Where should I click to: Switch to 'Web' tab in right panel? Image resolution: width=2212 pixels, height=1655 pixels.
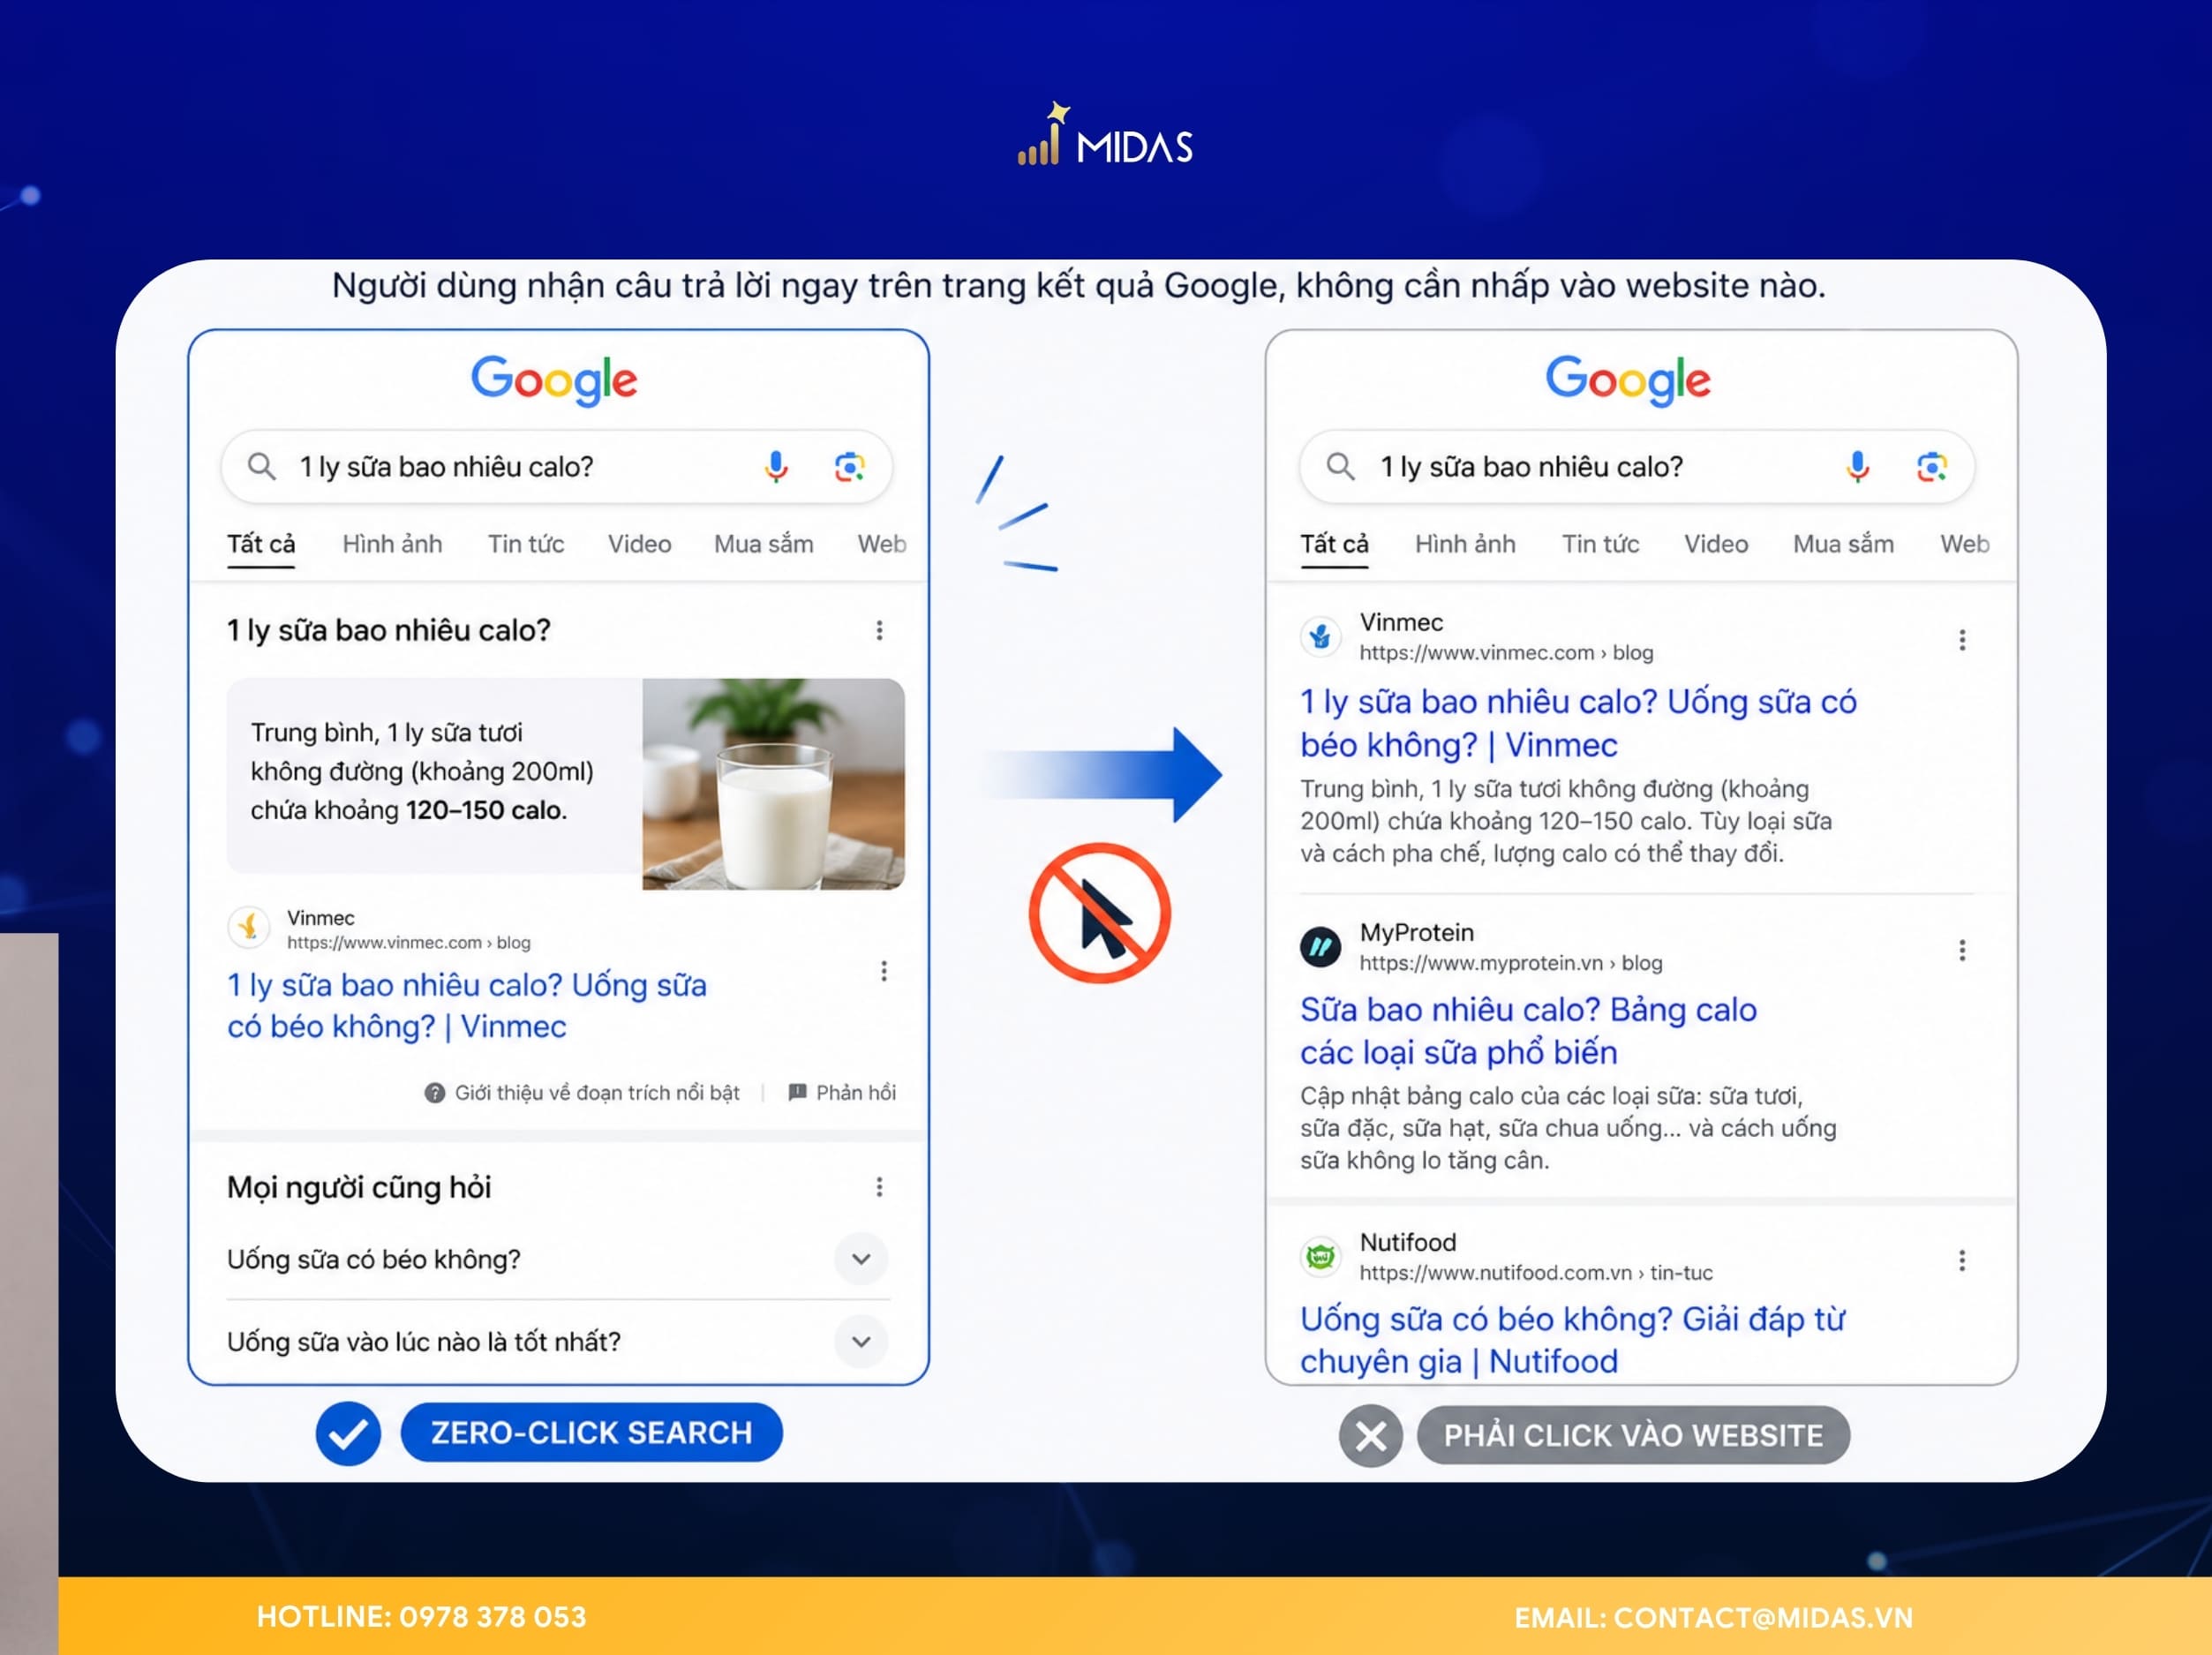pyautogui.click(x=1965, y=544)
